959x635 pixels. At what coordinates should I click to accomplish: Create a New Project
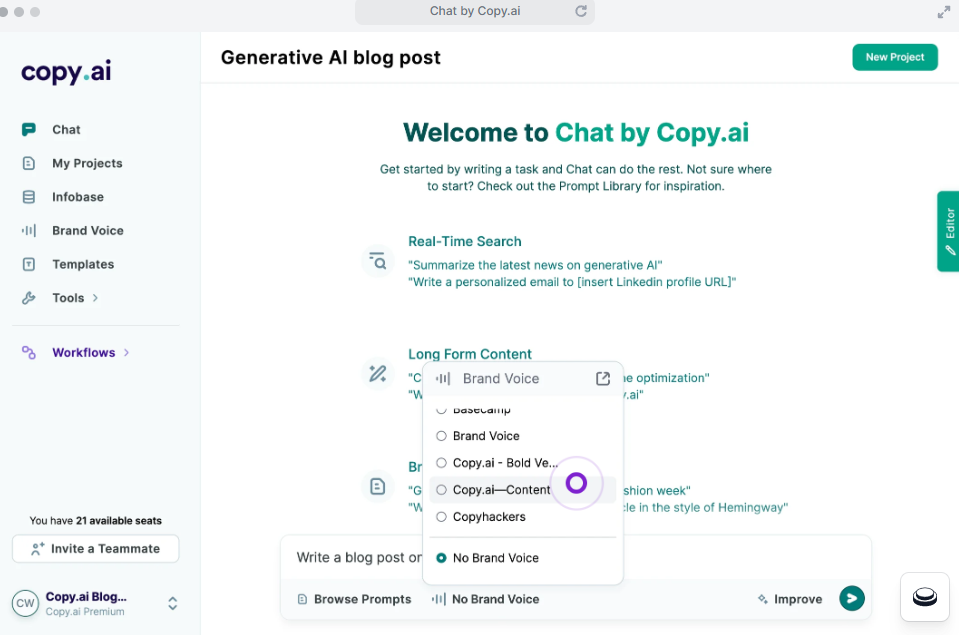894,57
